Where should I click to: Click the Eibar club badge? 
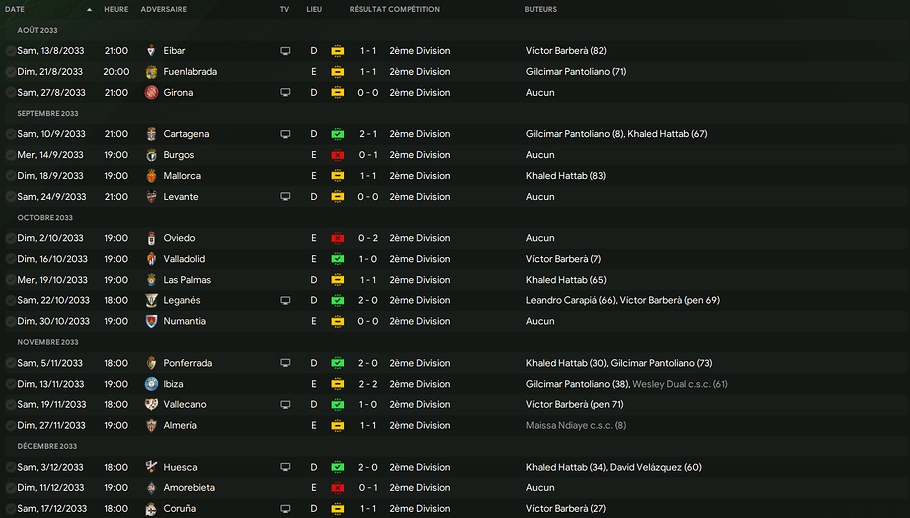151,51
